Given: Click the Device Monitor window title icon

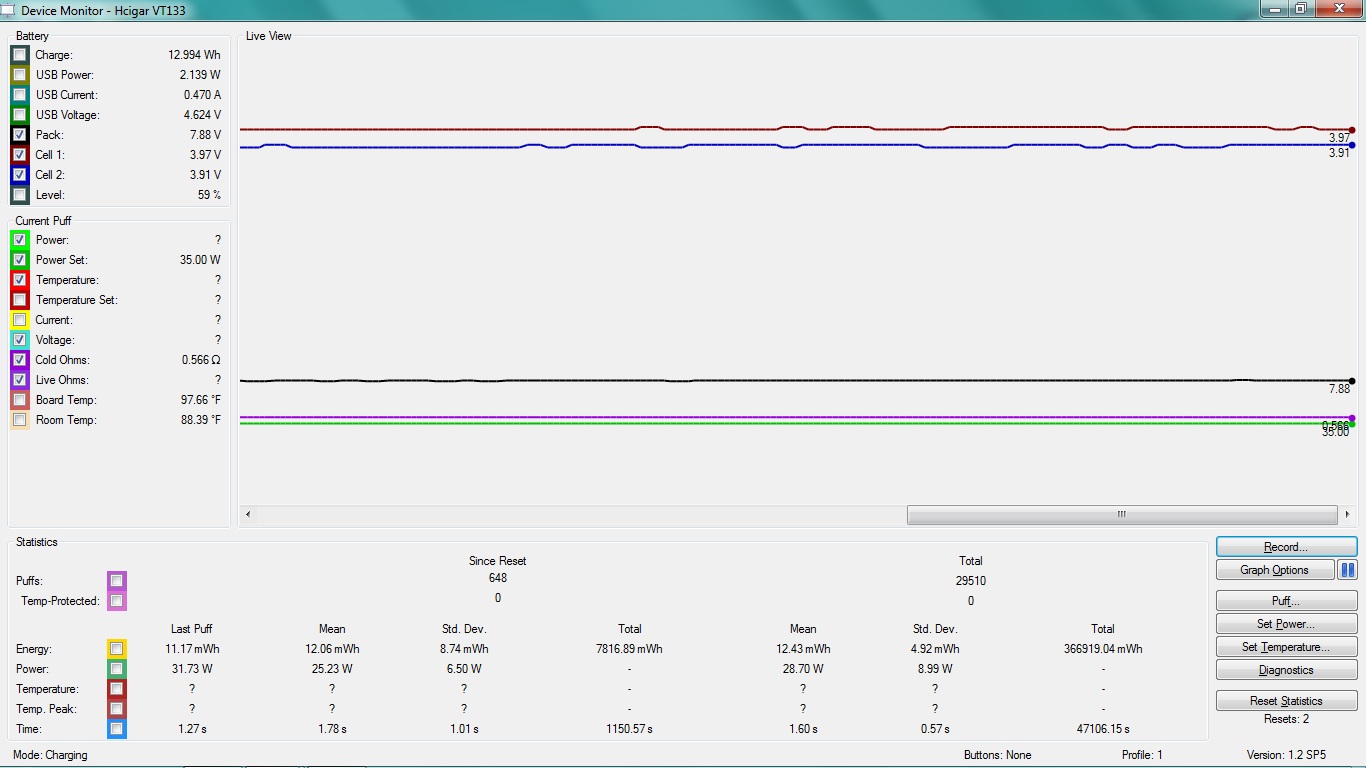Looking at the screenshot, I should (x=8, y=10).
